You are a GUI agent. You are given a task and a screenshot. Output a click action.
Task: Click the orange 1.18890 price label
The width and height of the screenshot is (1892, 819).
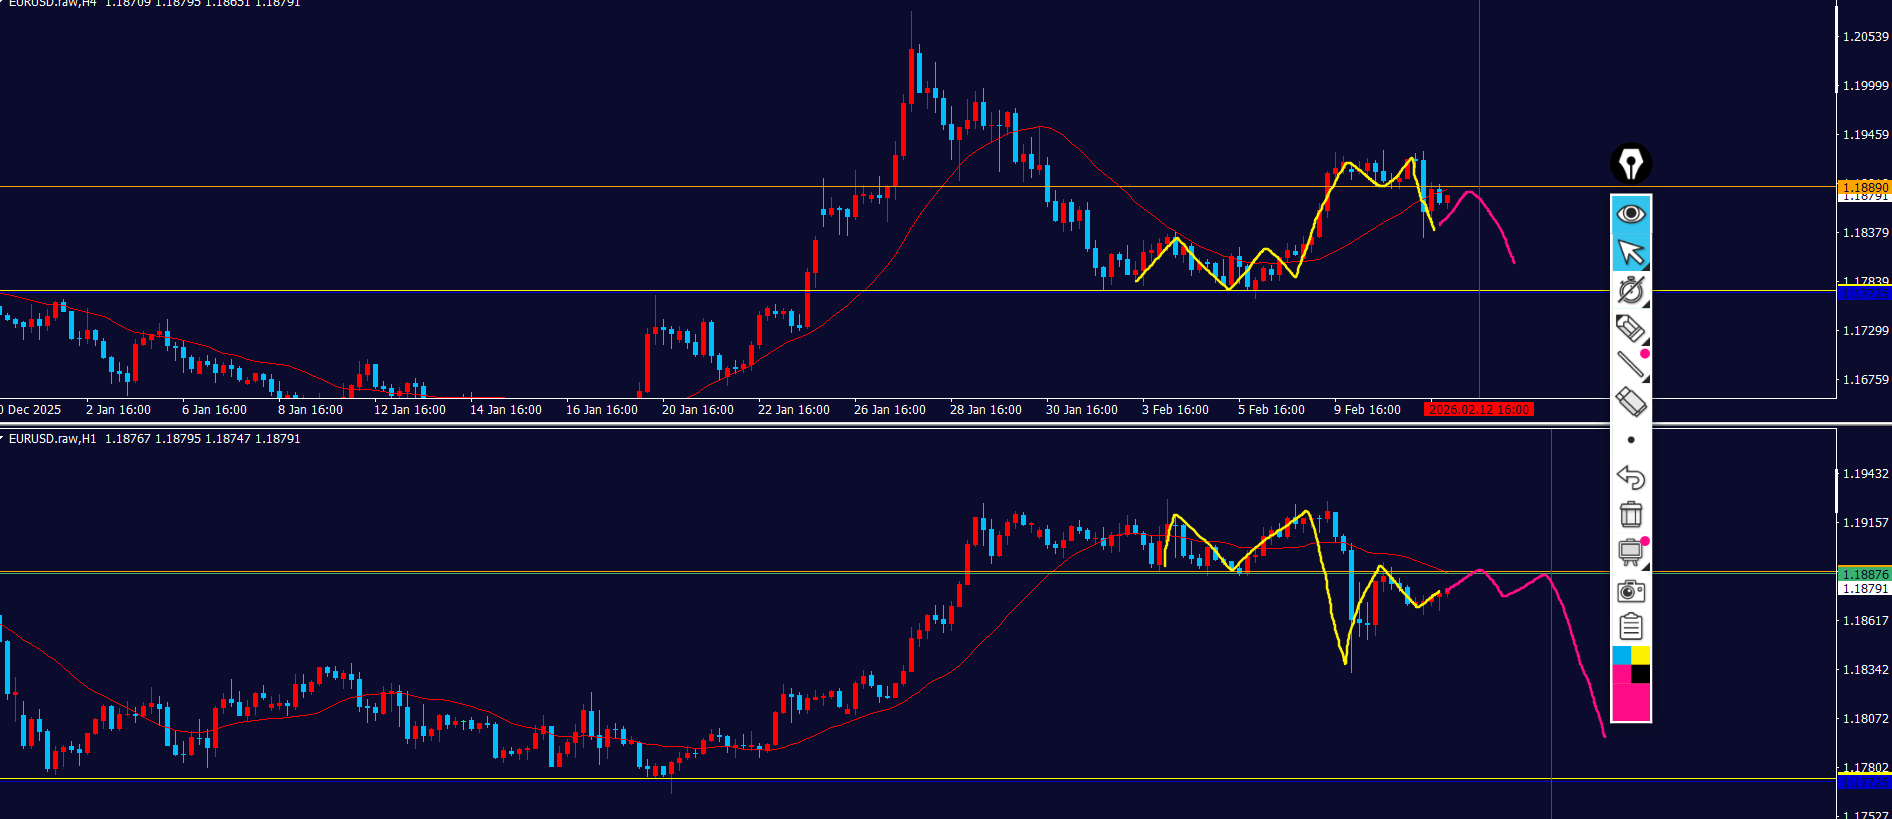pyautogui.click(x=1865, y=187)
